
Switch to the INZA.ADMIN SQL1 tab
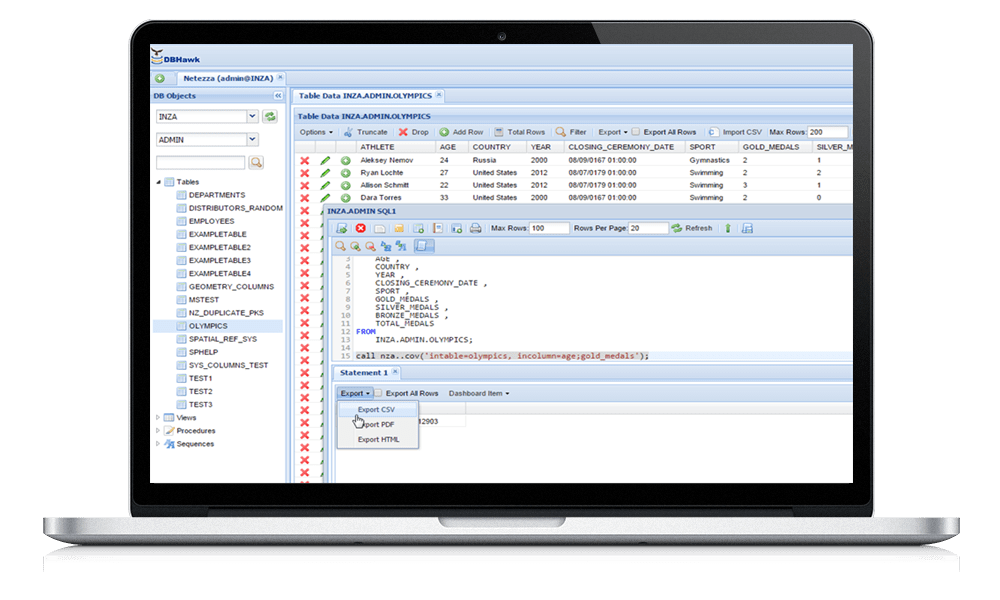tap(360, 213)
